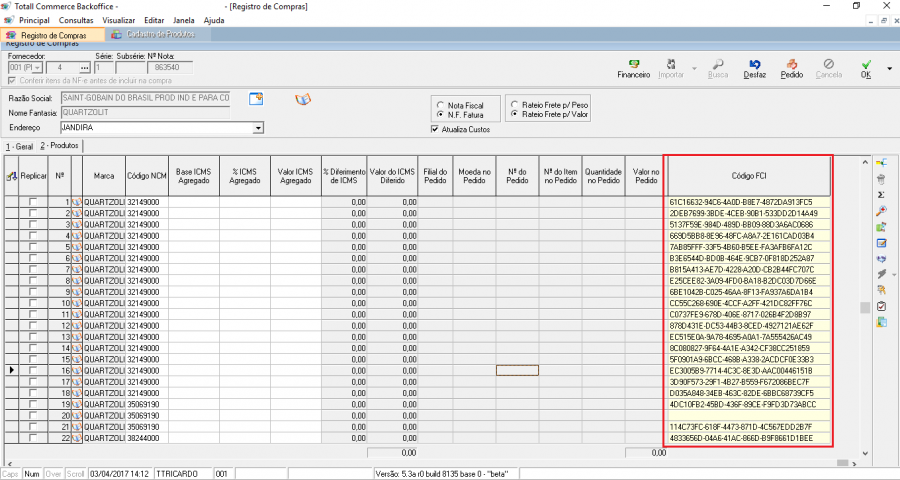The width and height of the screenshot is (900, 480).
Task: Open the Fornecedor 001 dropdown
Action: tap(35, 68)
